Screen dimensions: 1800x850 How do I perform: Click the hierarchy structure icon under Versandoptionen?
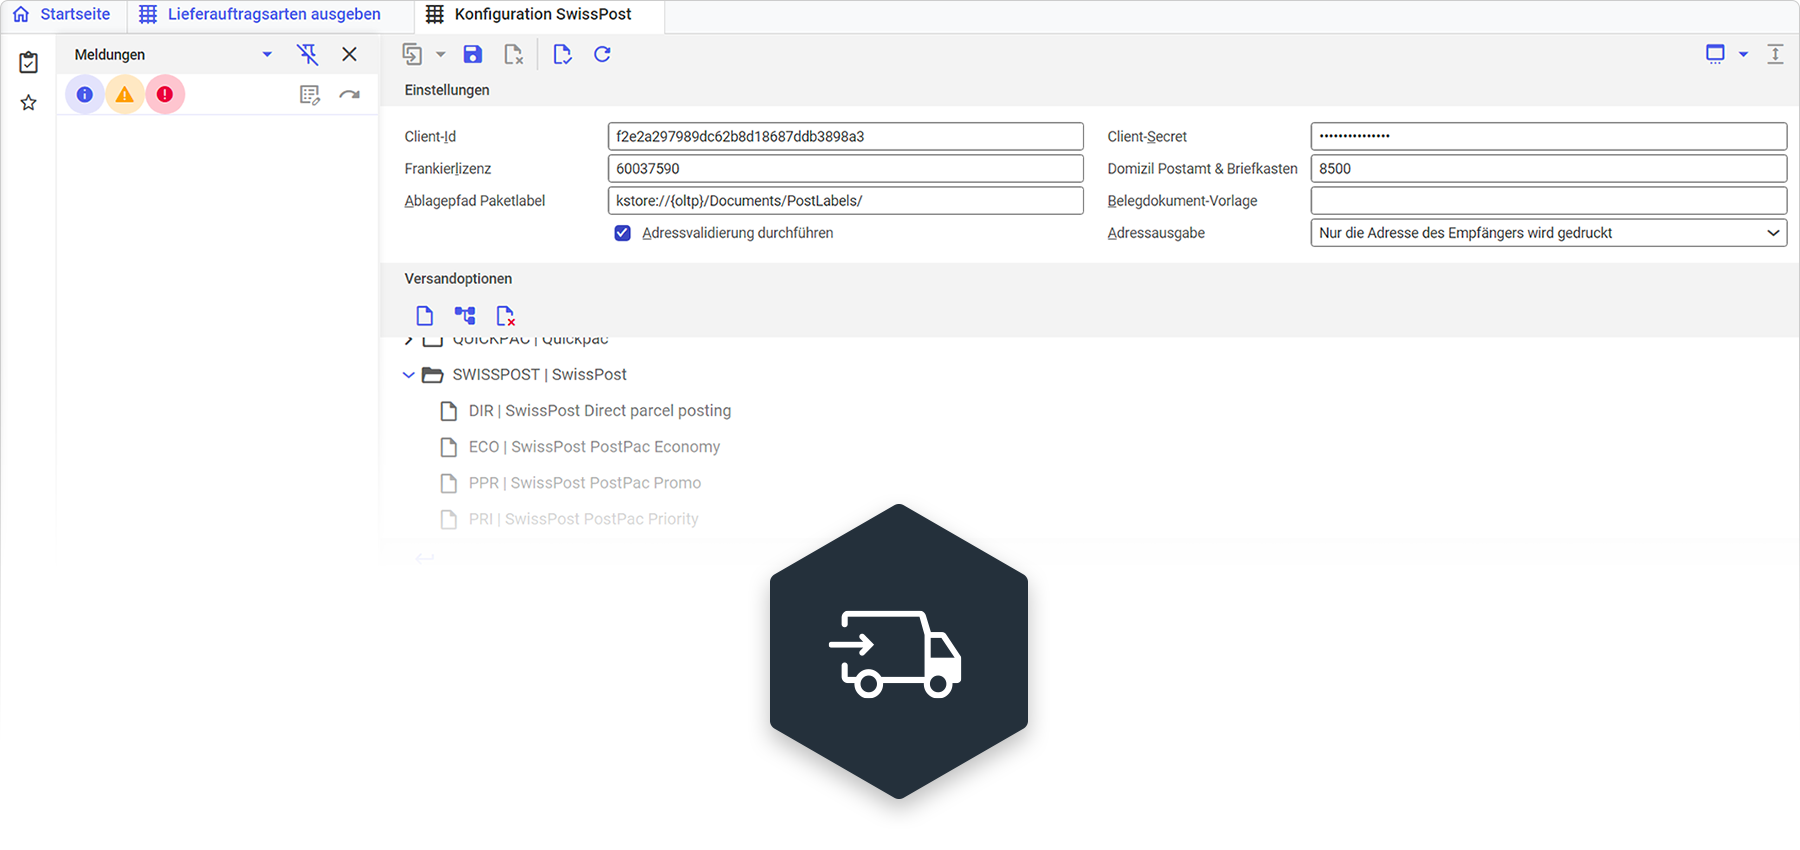point(465,316)
